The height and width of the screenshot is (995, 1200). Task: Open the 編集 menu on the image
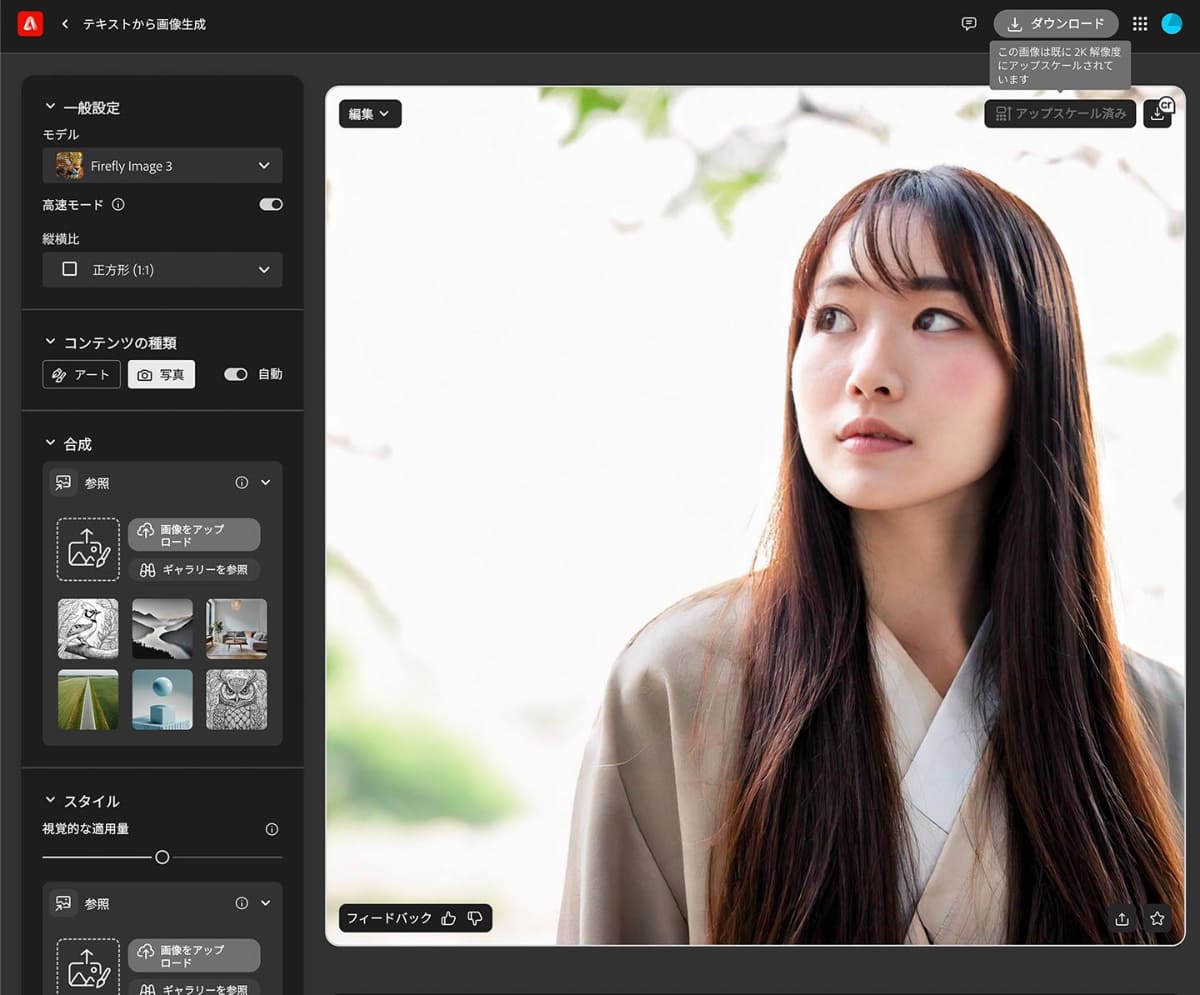click(369, 114)
